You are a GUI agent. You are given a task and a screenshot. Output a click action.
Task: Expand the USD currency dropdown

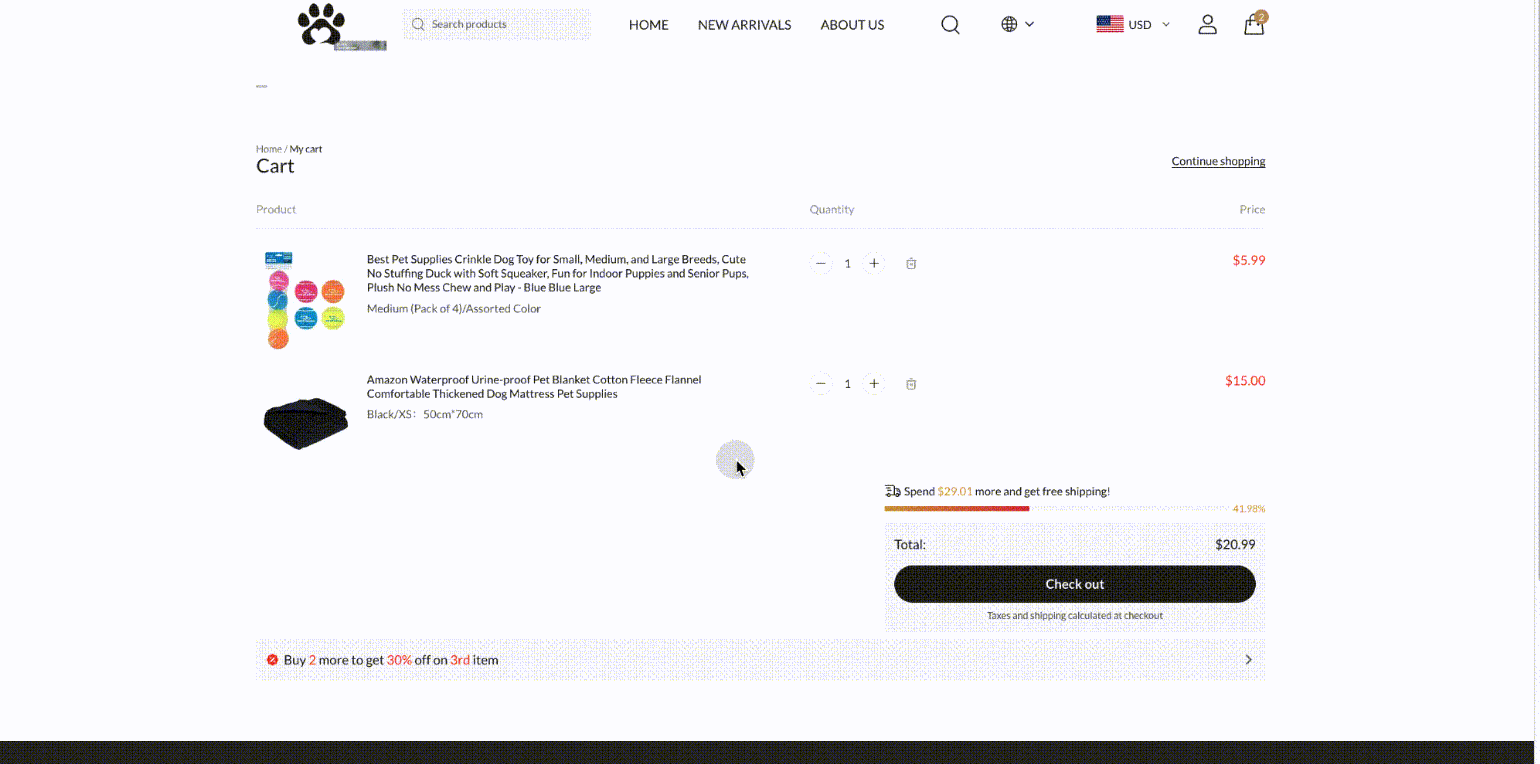coord(1133,25)
